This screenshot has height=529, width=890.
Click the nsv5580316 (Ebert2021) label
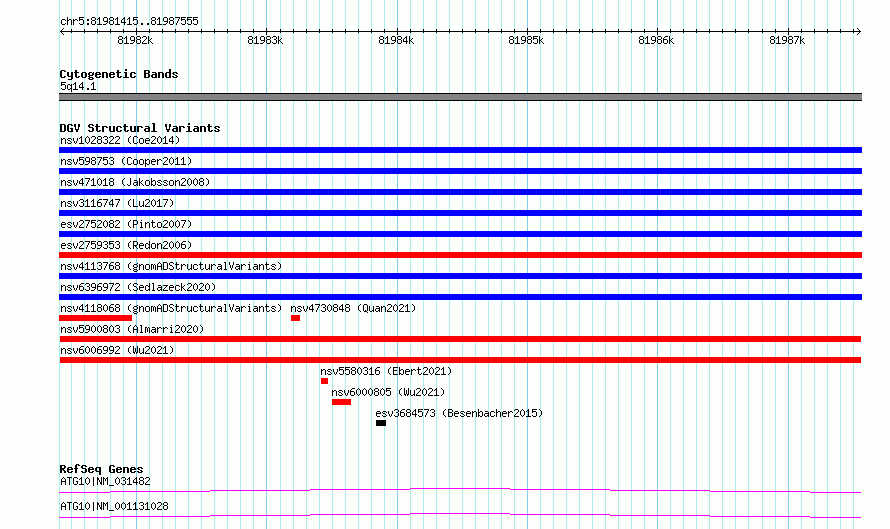tap(386, 371)
